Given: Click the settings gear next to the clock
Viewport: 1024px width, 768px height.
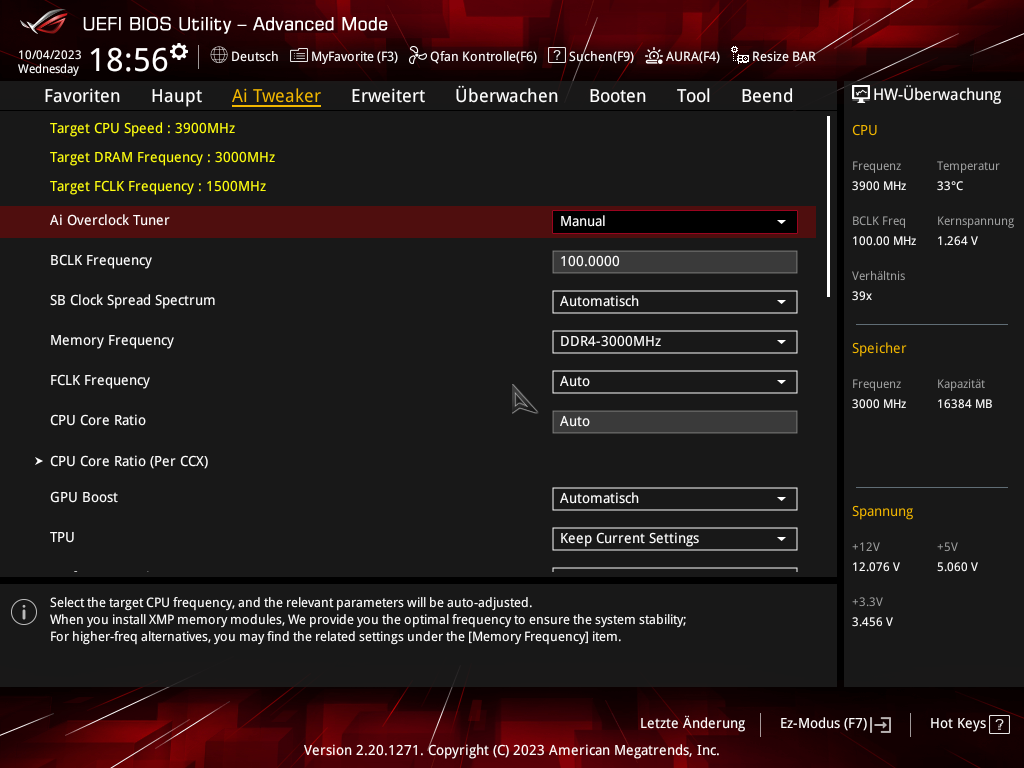Looking at the screenshot, I should (x=179, y=51).
